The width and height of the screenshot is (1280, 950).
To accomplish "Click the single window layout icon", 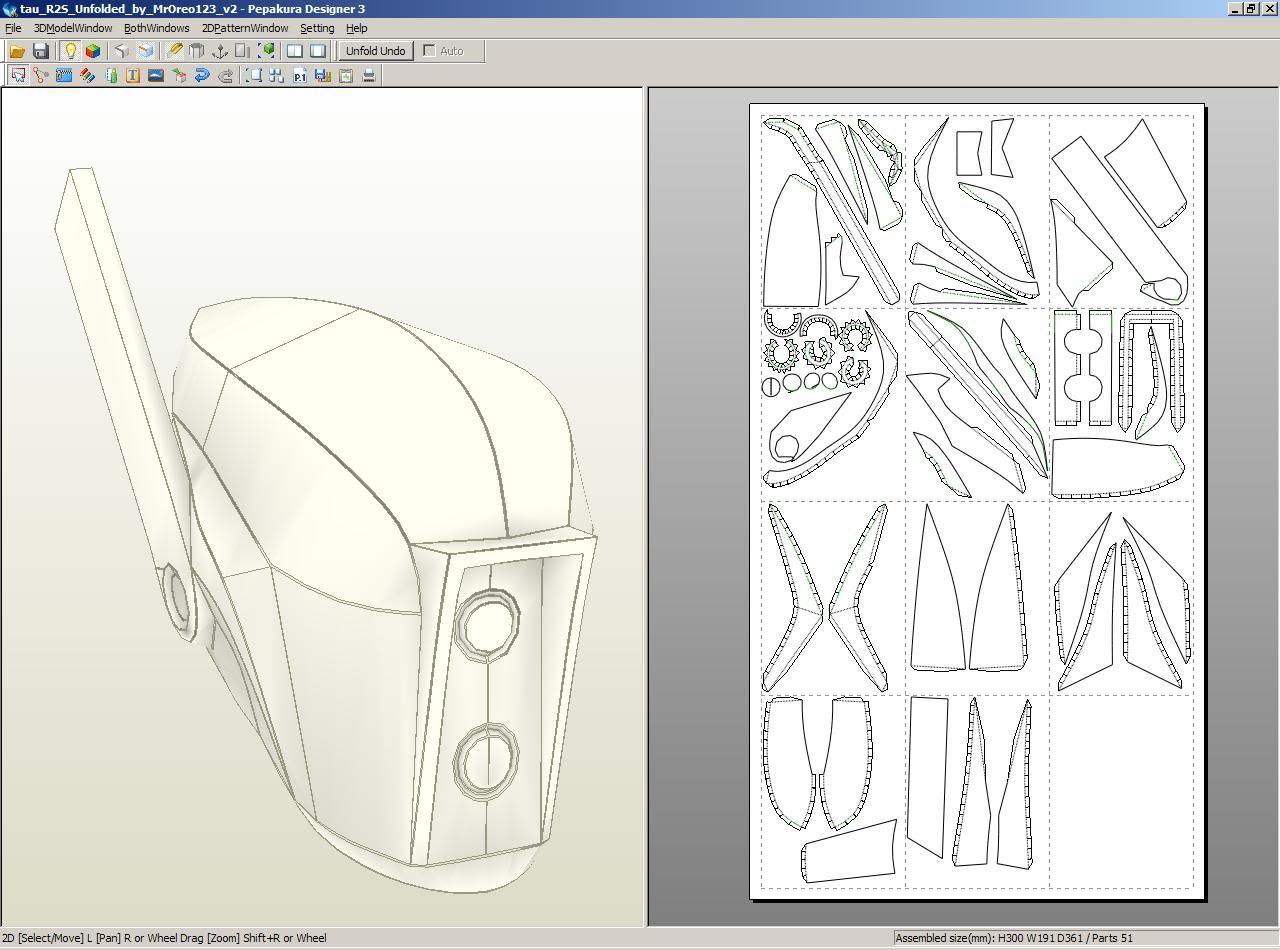I will click(x=318, y=51).
